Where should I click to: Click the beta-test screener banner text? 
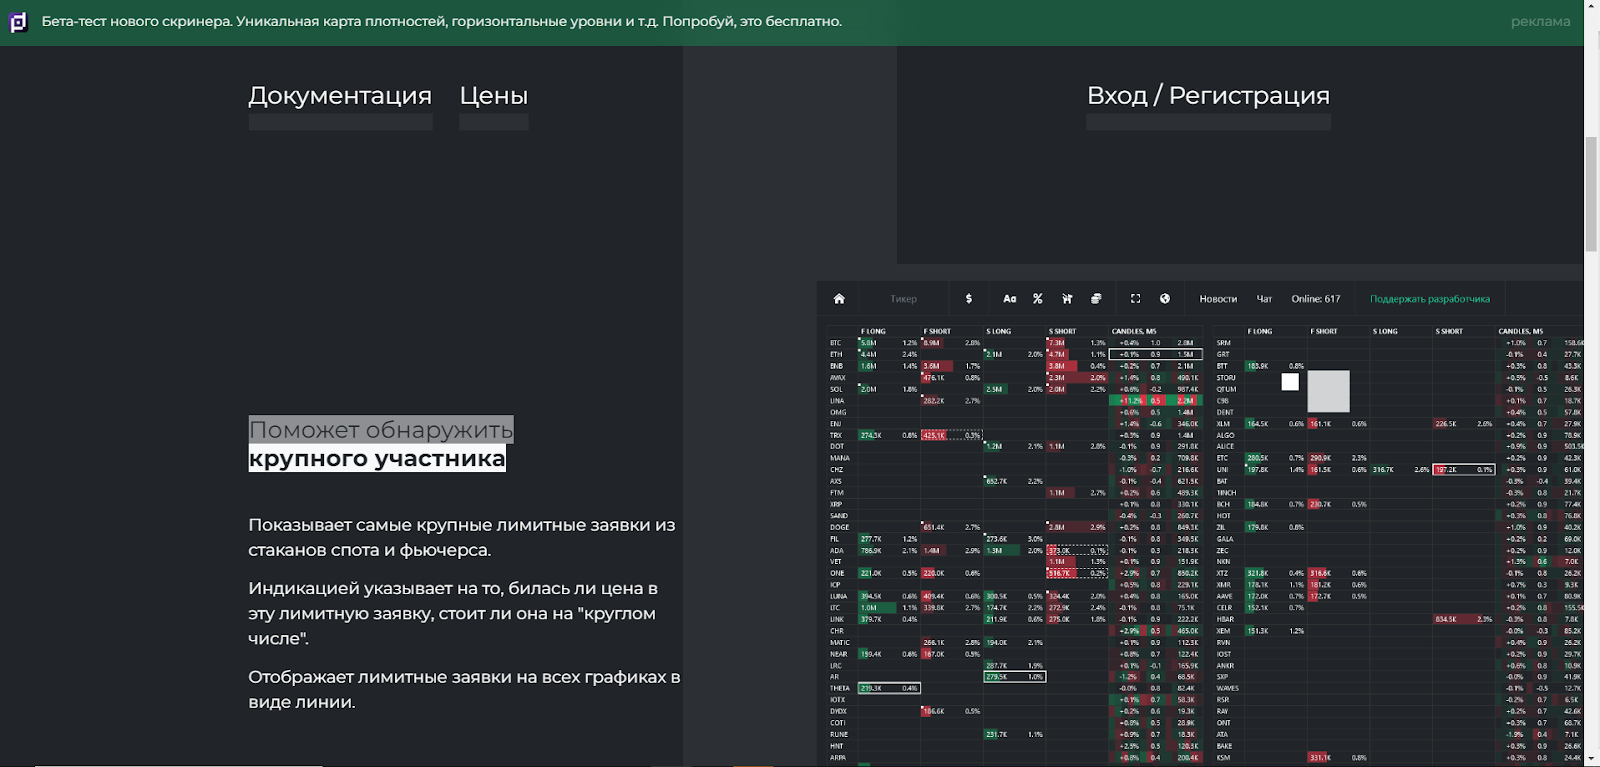coord(441,22)
